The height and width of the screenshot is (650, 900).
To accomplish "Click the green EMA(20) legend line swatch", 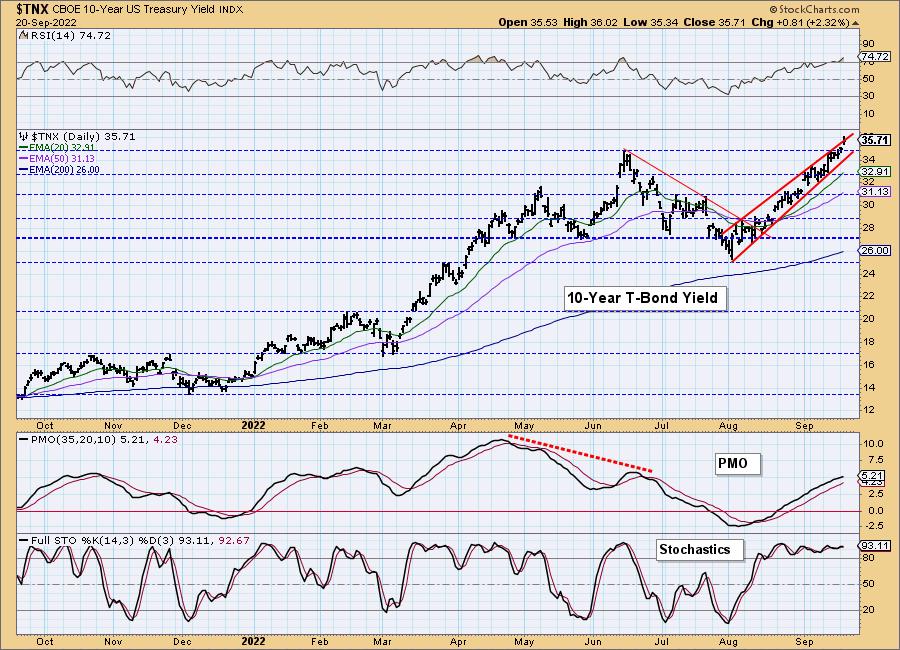I will [24, 148].
